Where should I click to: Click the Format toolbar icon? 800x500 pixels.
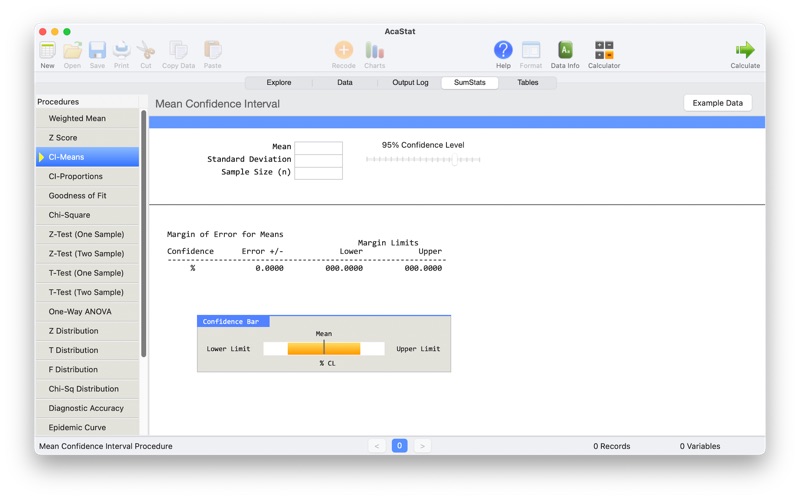point(531,51)
